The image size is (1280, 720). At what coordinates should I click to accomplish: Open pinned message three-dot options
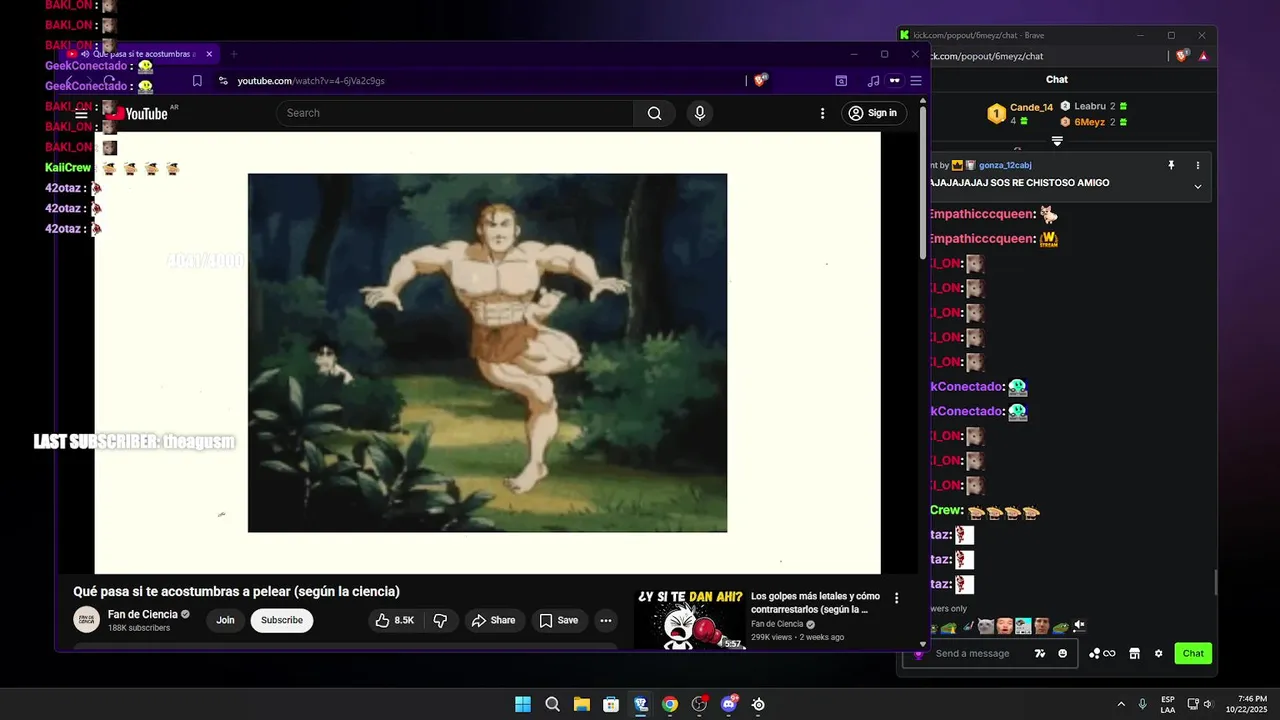pos(1197,165)
